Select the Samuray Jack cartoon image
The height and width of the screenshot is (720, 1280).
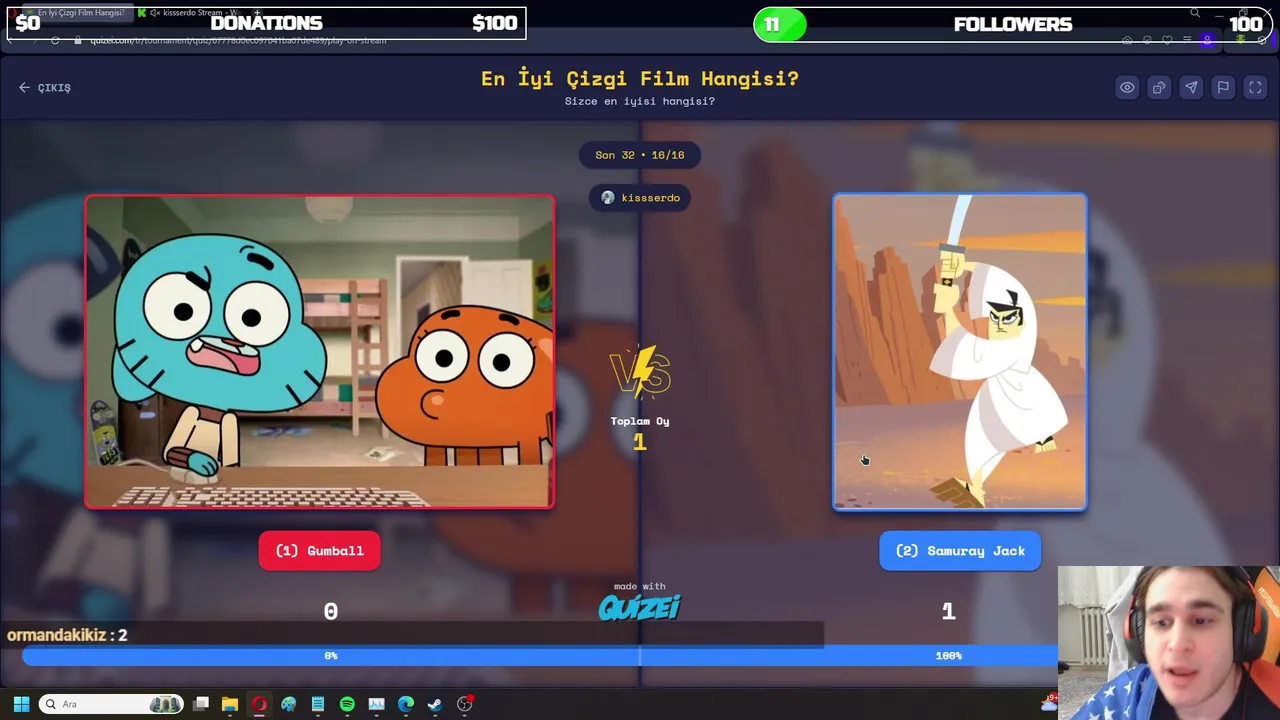960,352
